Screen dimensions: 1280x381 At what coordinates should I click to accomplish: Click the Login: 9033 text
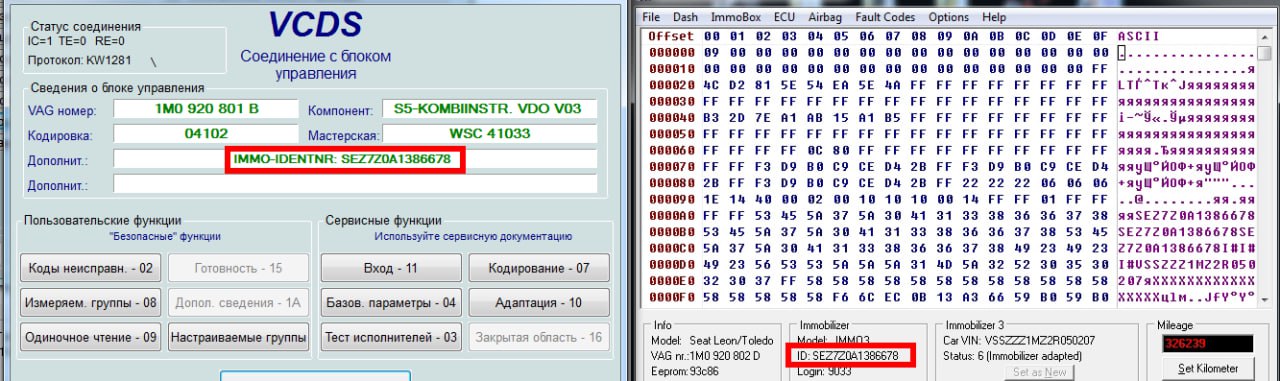click(823, 371)
